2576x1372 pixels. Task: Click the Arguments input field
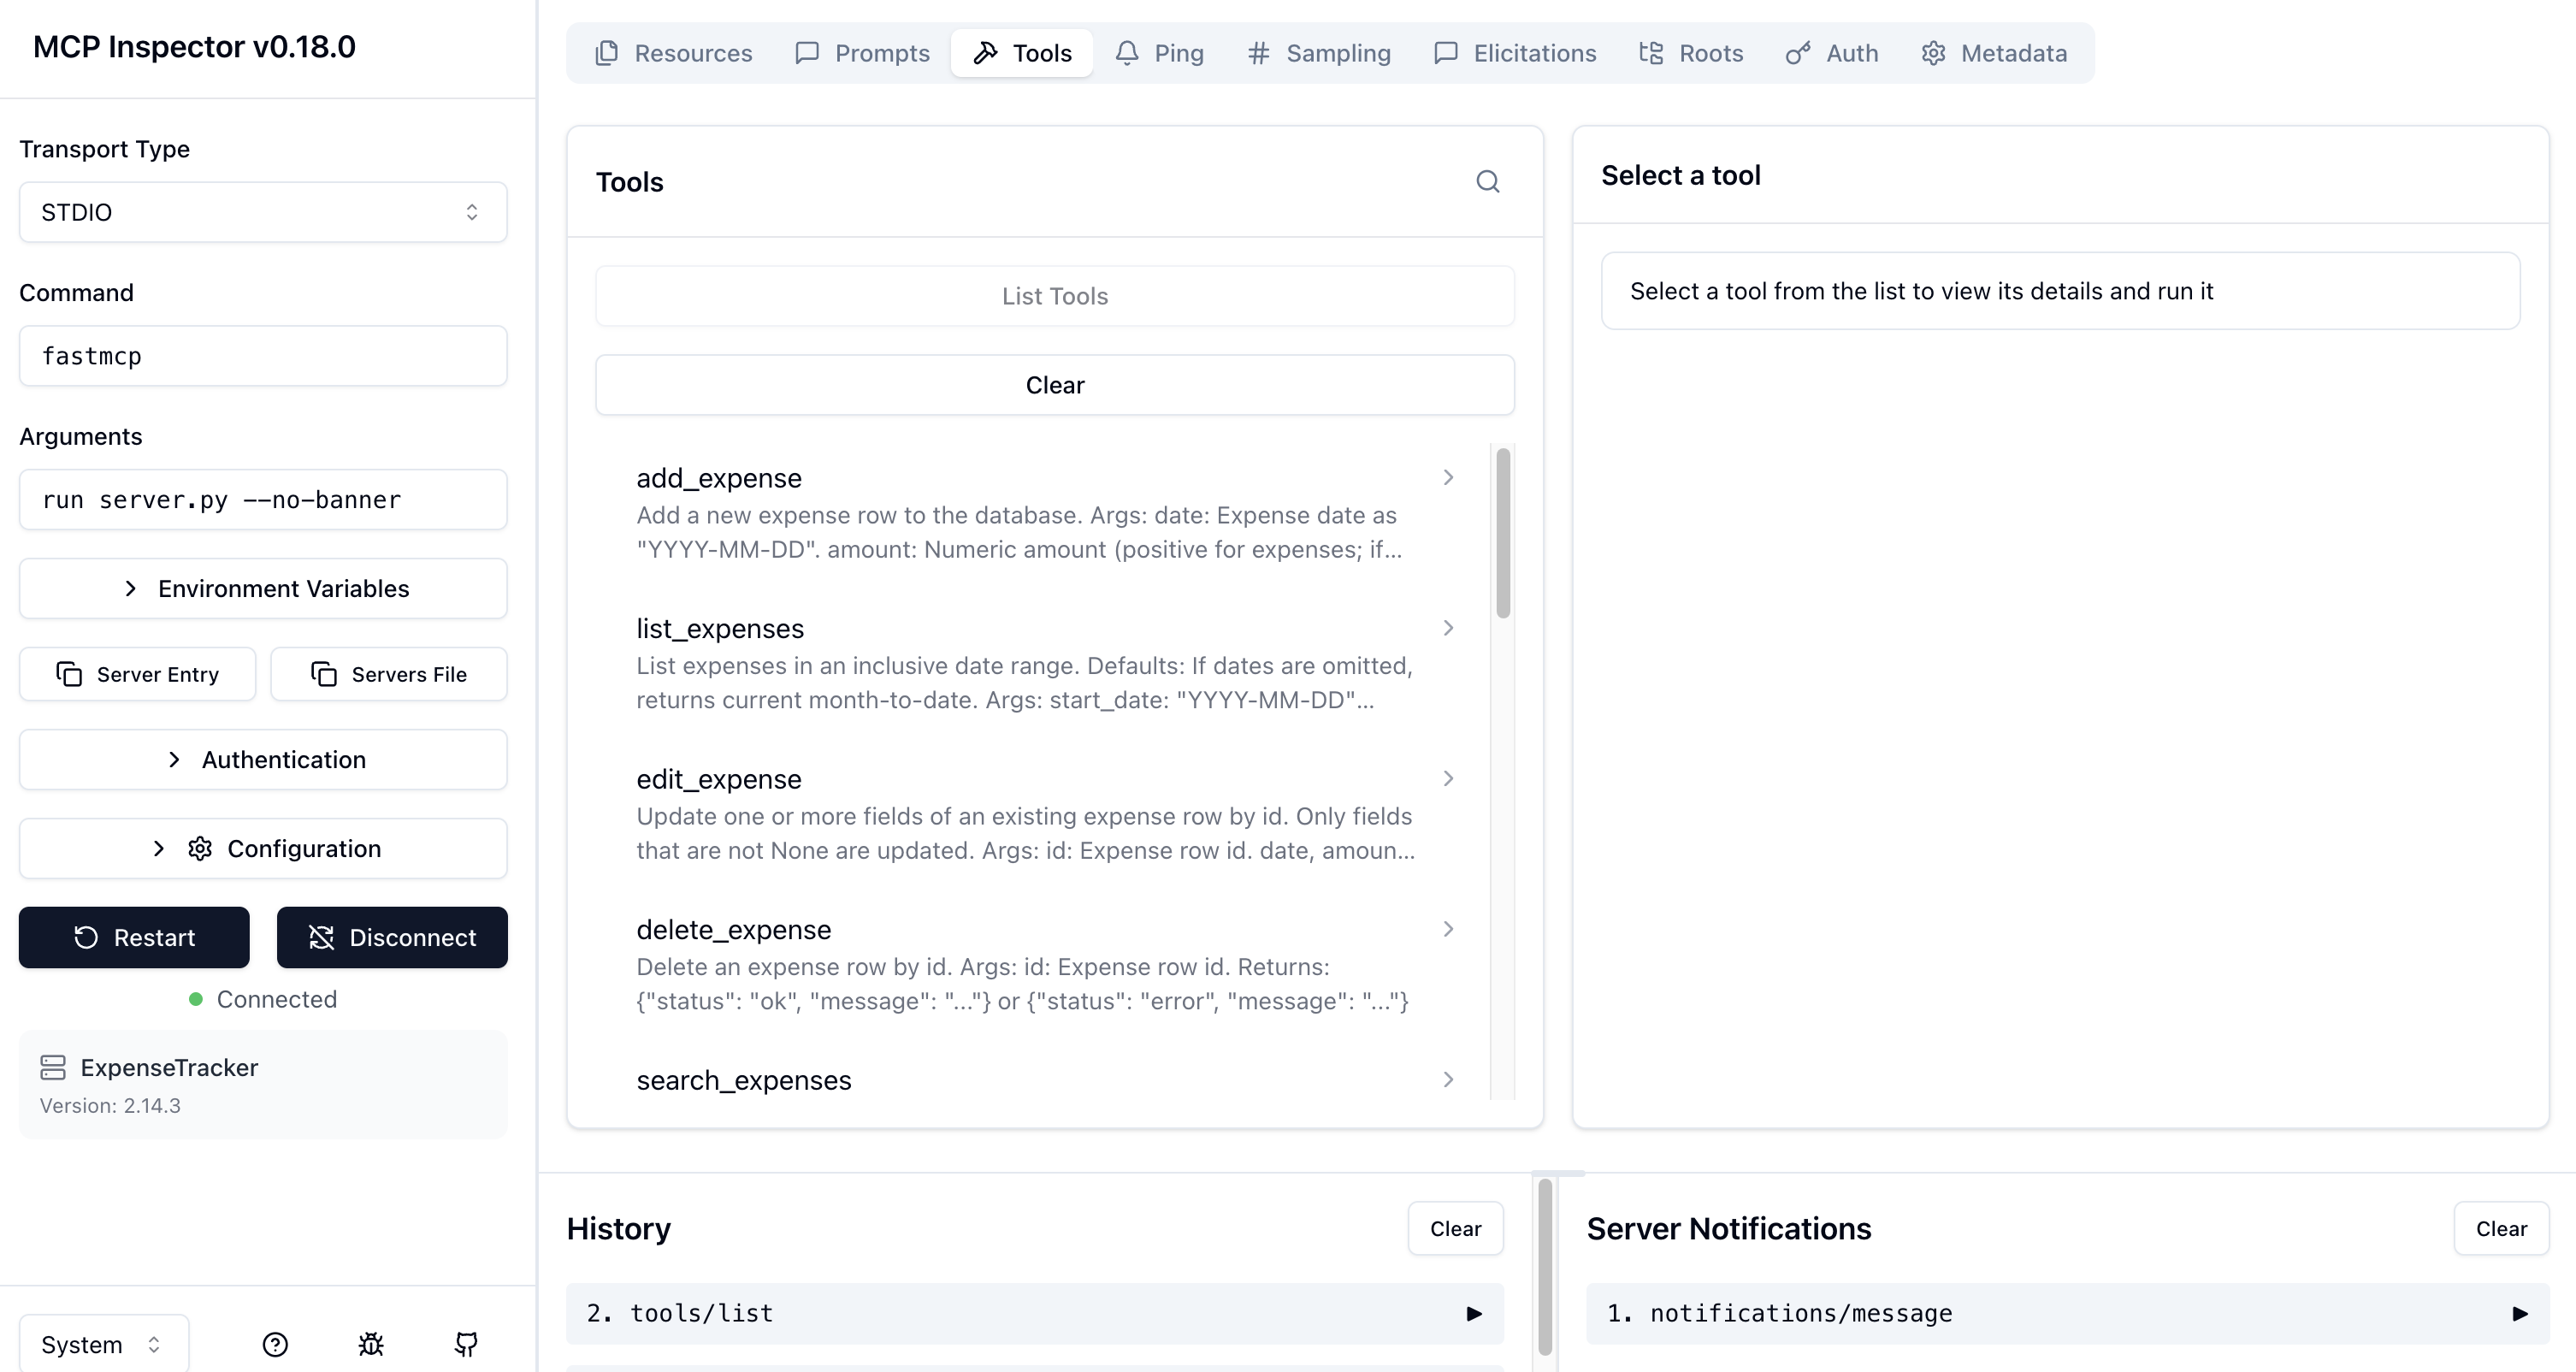[263, 500]
